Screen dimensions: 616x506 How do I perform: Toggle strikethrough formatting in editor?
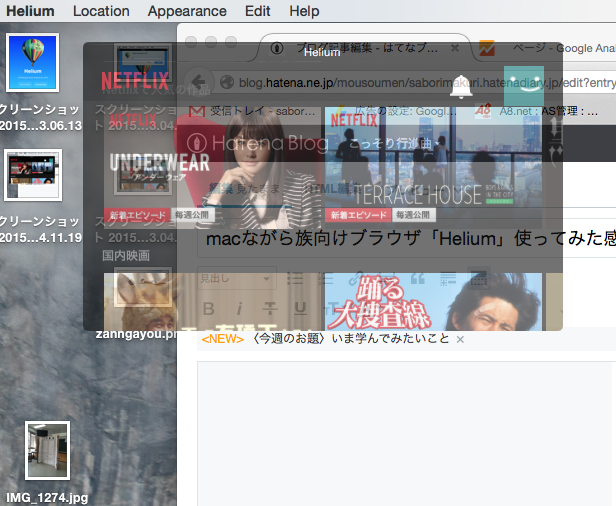[270, 309]
